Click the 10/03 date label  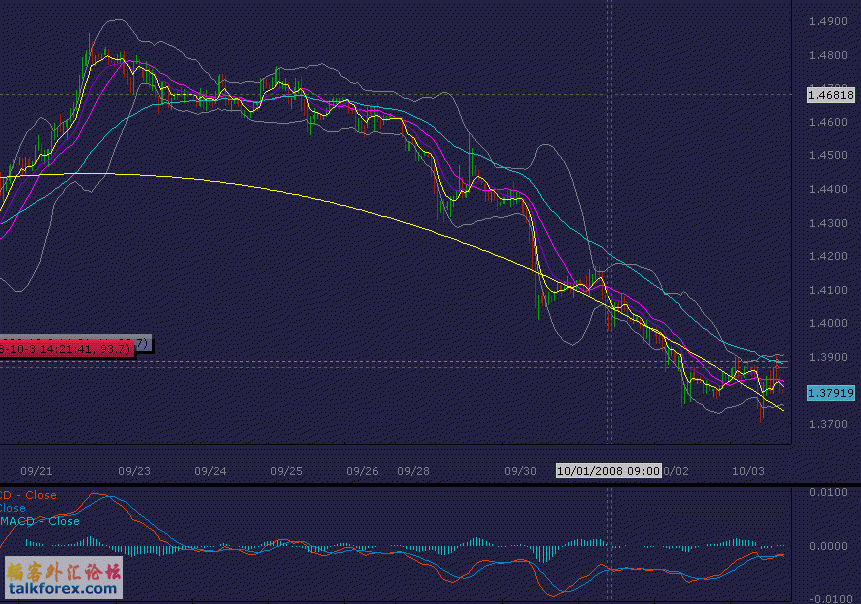click(x=748, y=471)
